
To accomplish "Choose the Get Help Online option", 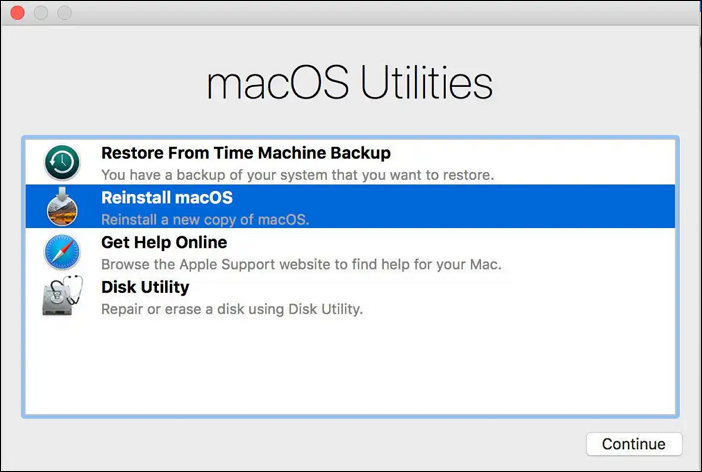I will (164, 242).
